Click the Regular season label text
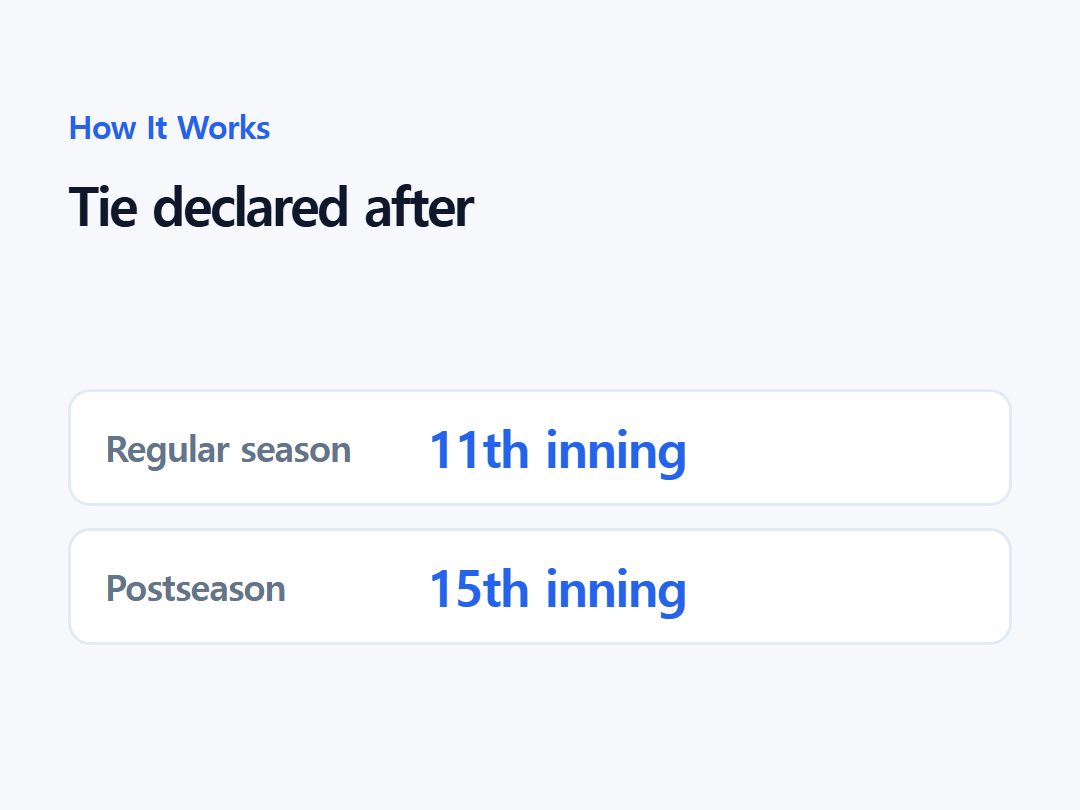This screenshot has height=810, width=1080. 229,450
